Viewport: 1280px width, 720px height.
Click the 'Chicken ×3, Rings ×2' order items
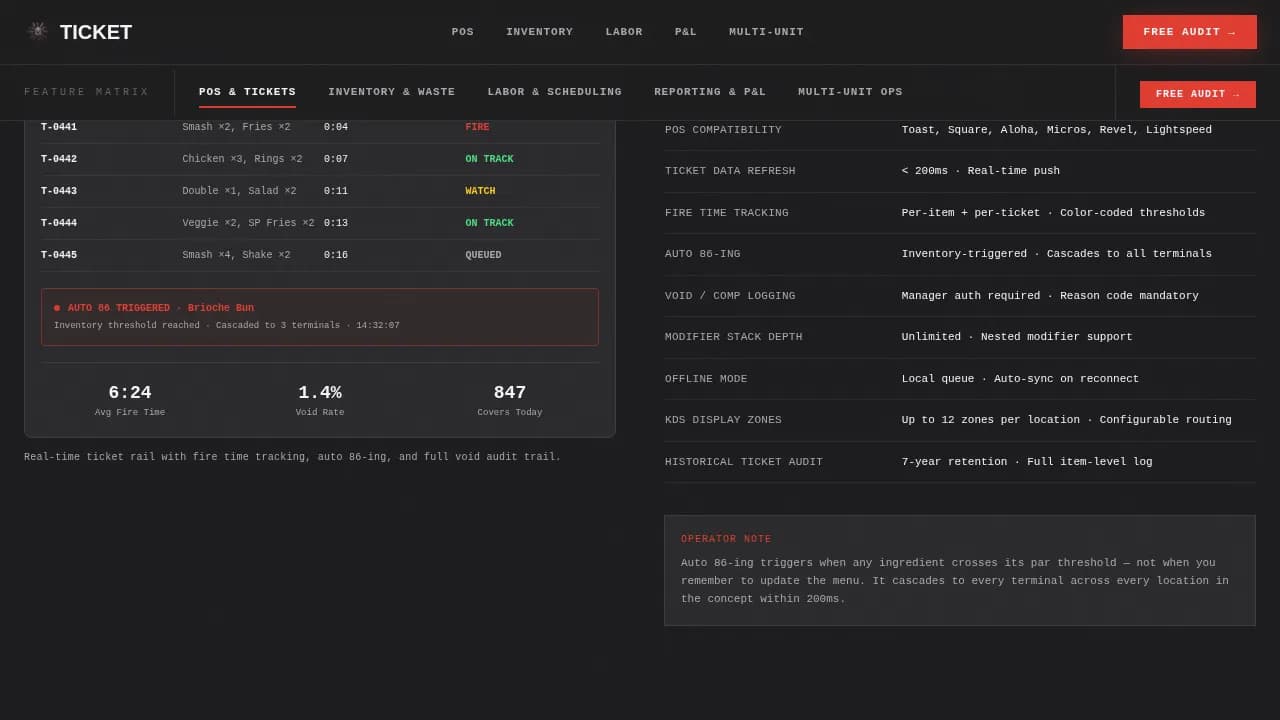point(242,159)
